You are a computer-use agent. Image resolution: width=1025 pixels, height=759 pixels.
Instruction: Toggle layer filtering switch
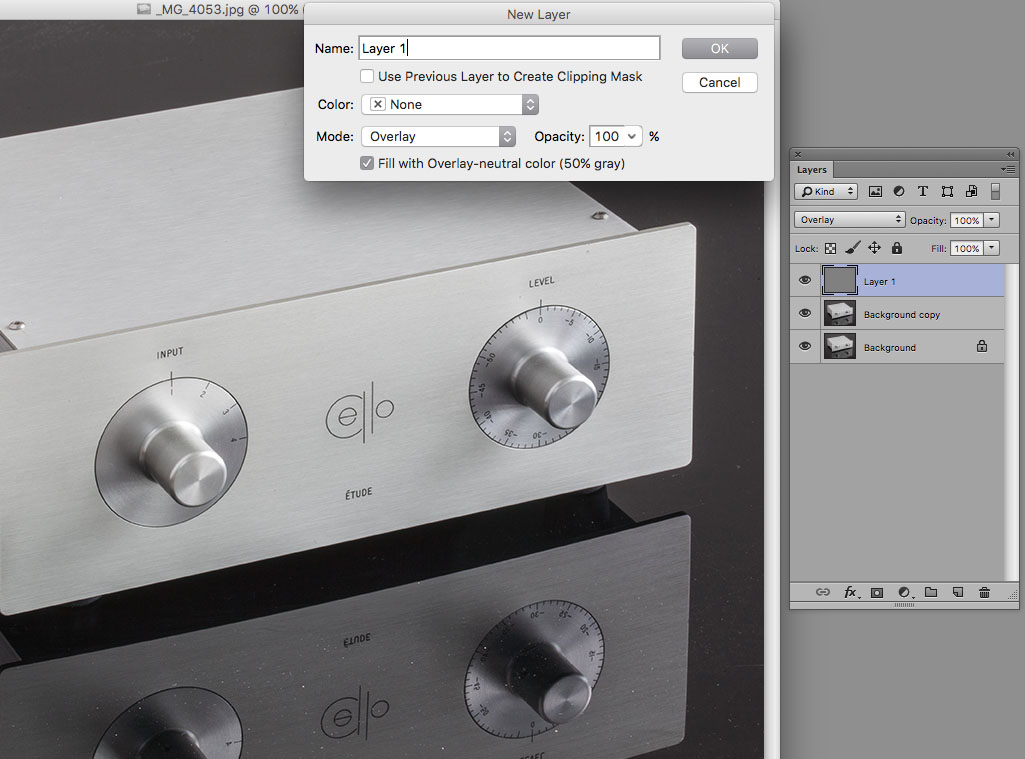pyautogui.click(x=995, y=192)
